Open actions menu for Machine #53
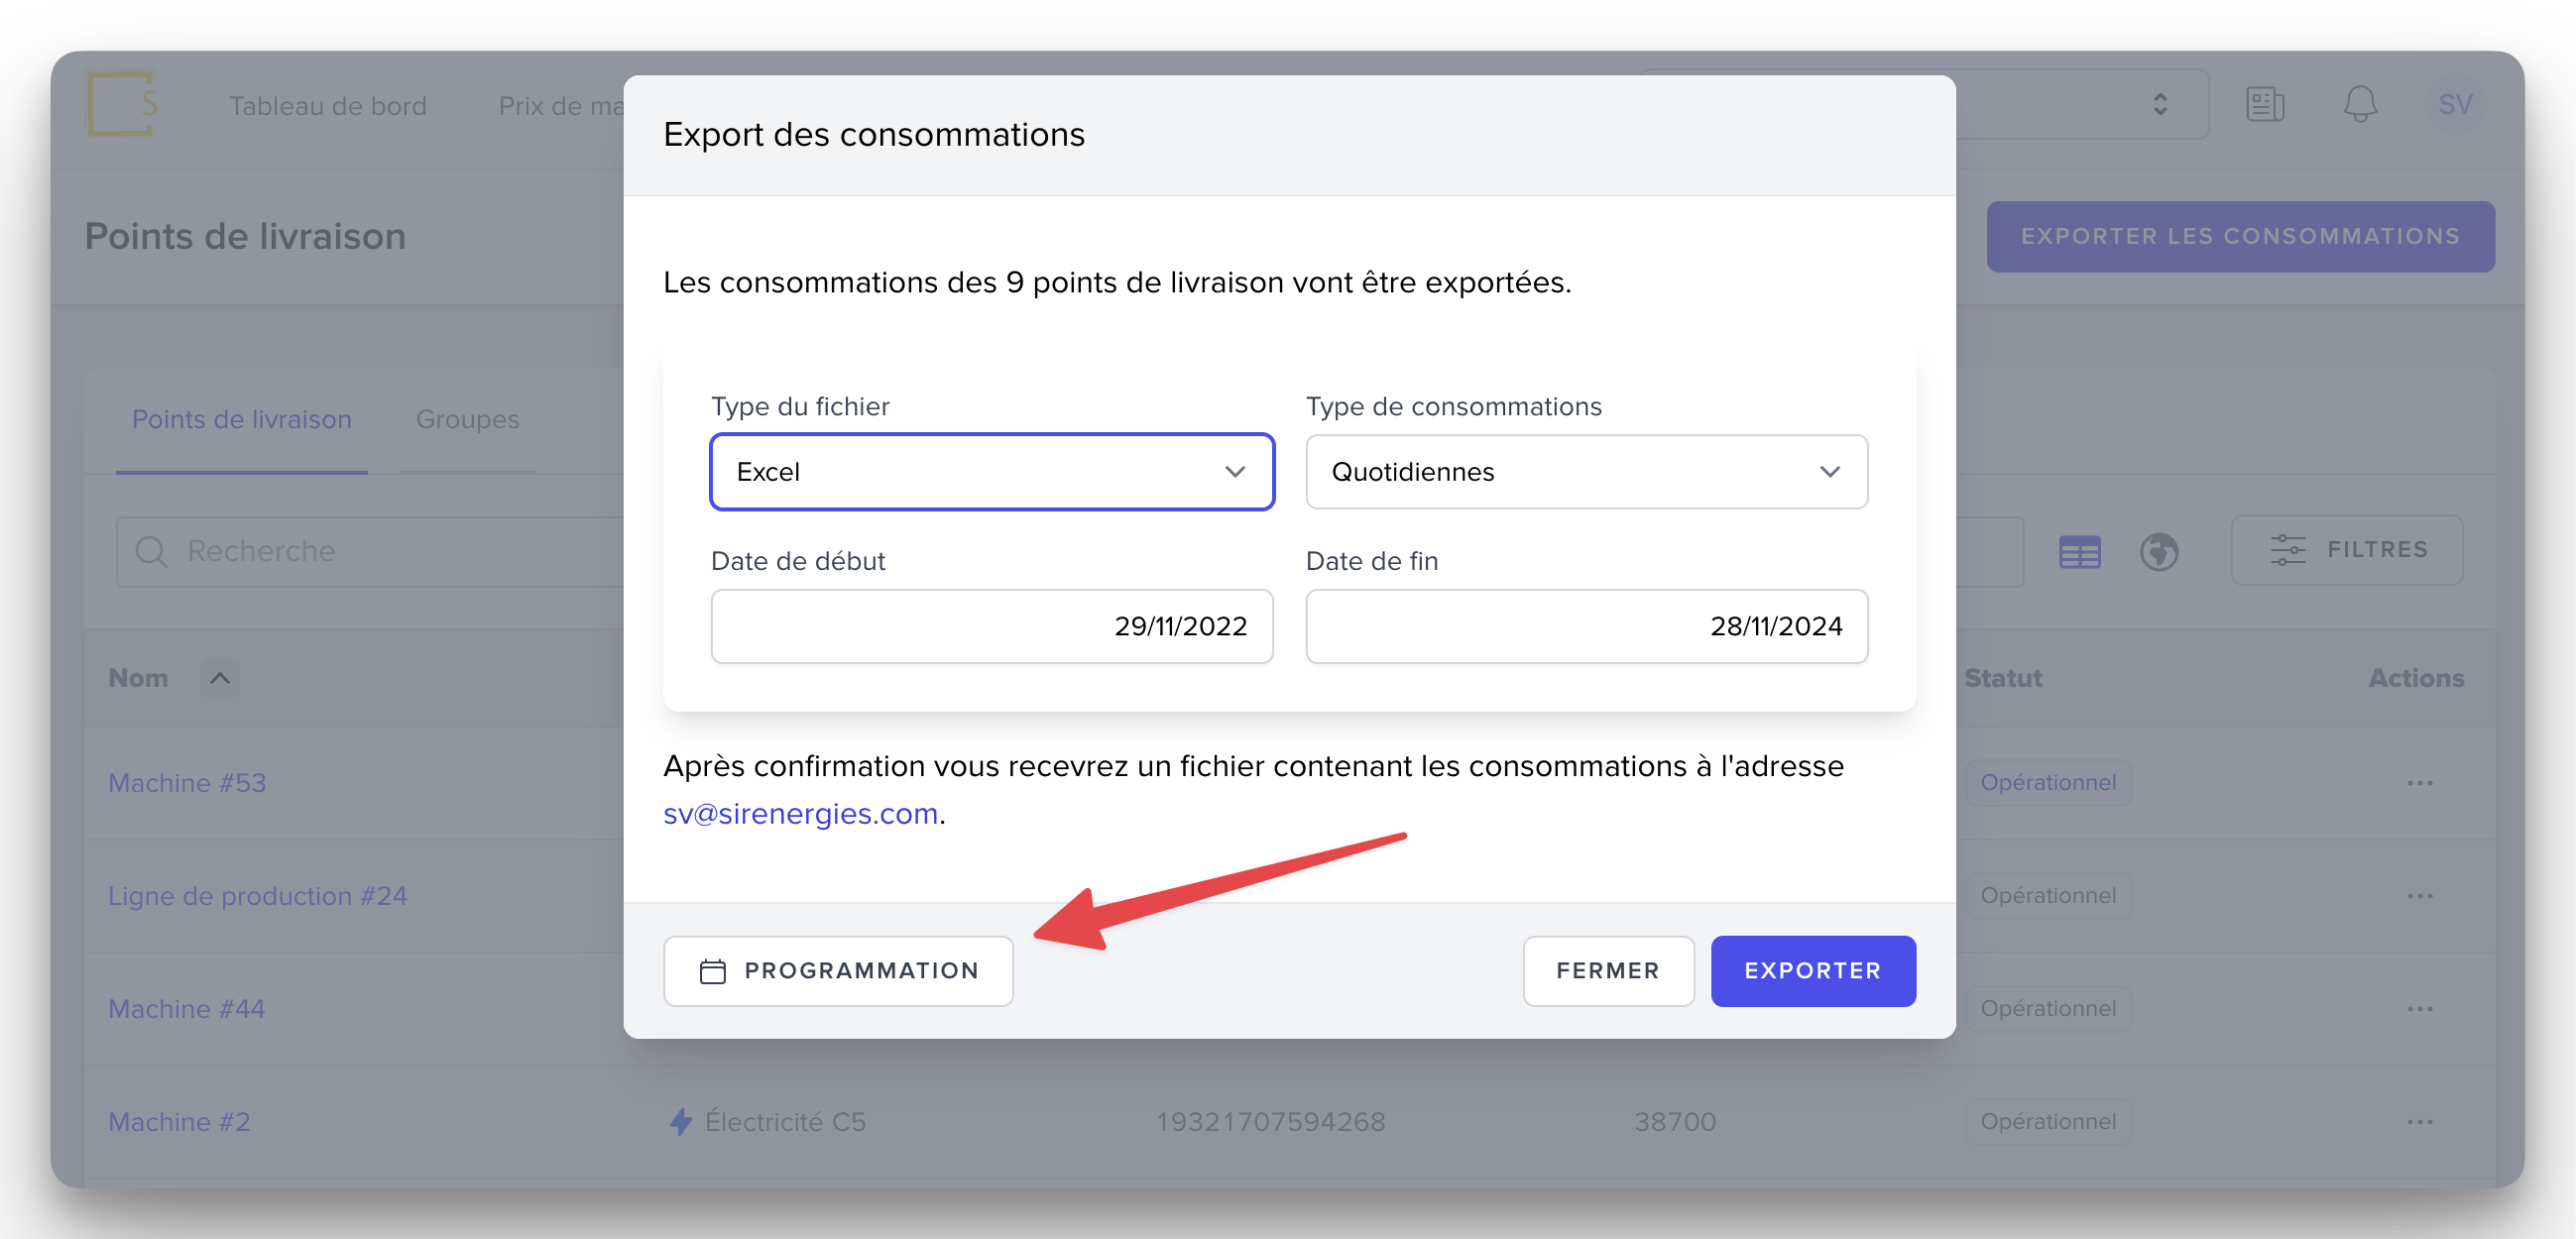This screenshot has height=1239, width=2576. click(2419, 783)
